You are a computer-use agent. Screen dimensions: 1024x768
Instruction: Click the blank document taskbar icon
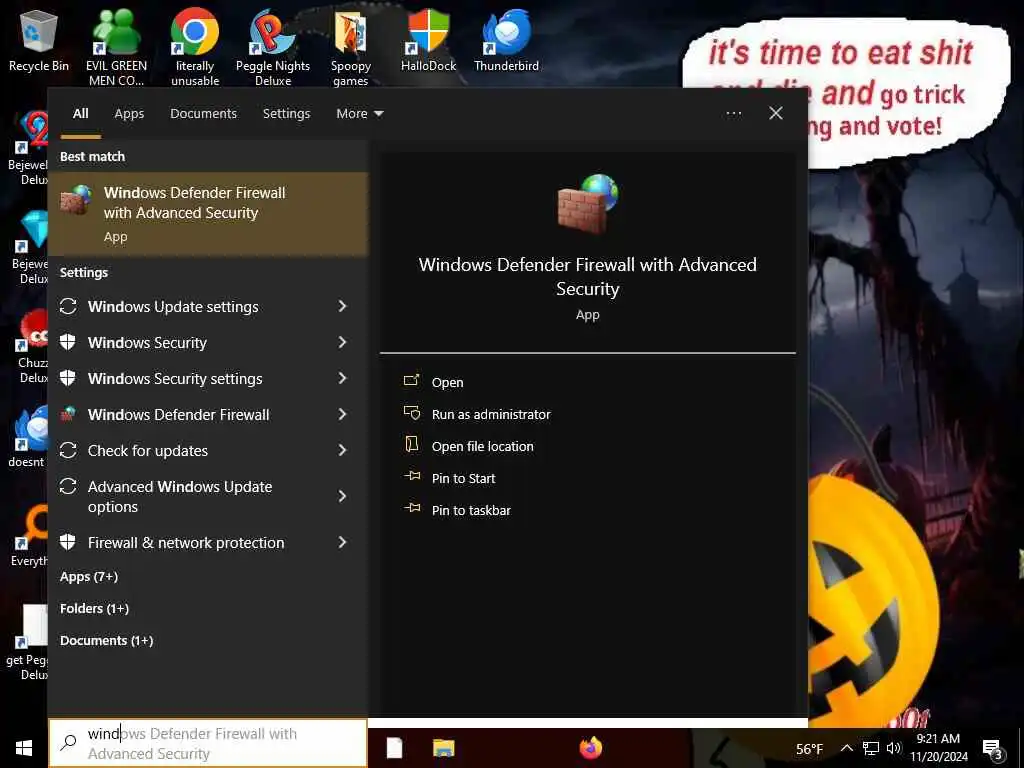394,748
